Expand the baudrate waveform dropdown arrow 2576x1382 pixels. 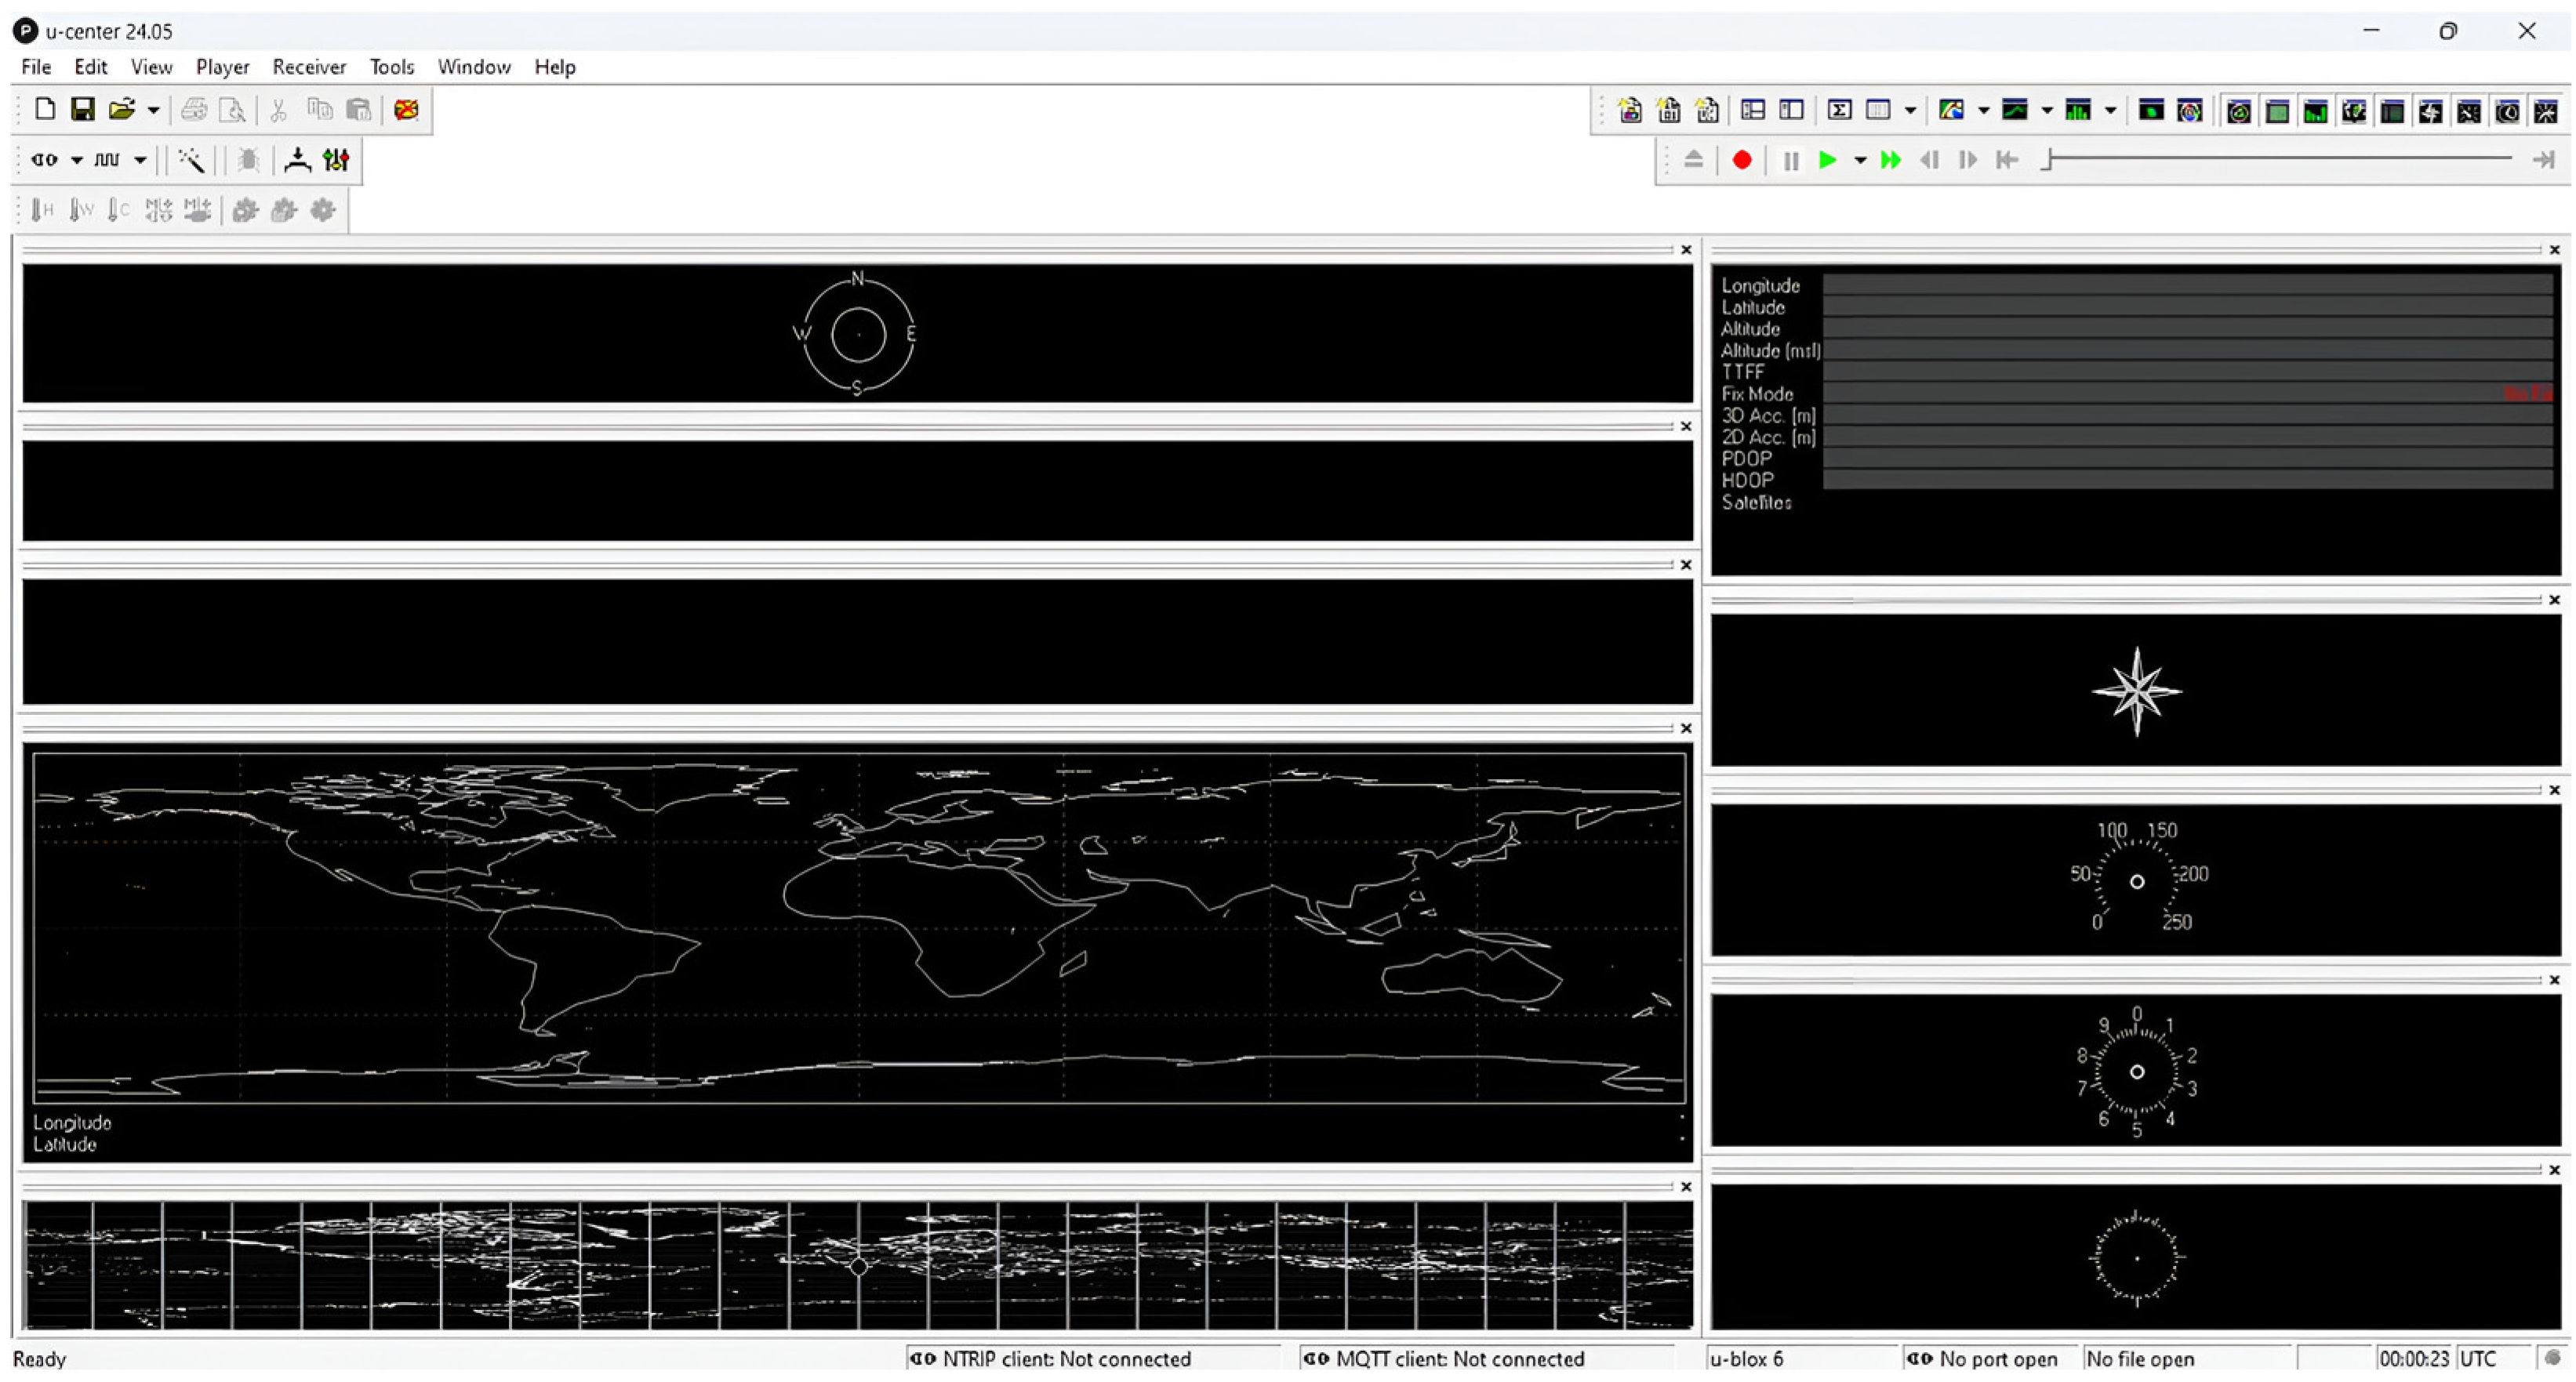(x=141, y=160)
